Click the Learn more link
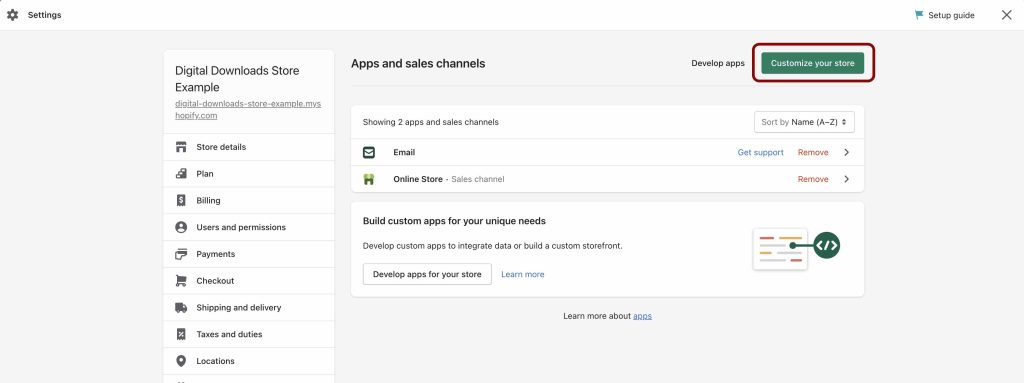Screen dimensions: 1024x383 click(522, 275)
